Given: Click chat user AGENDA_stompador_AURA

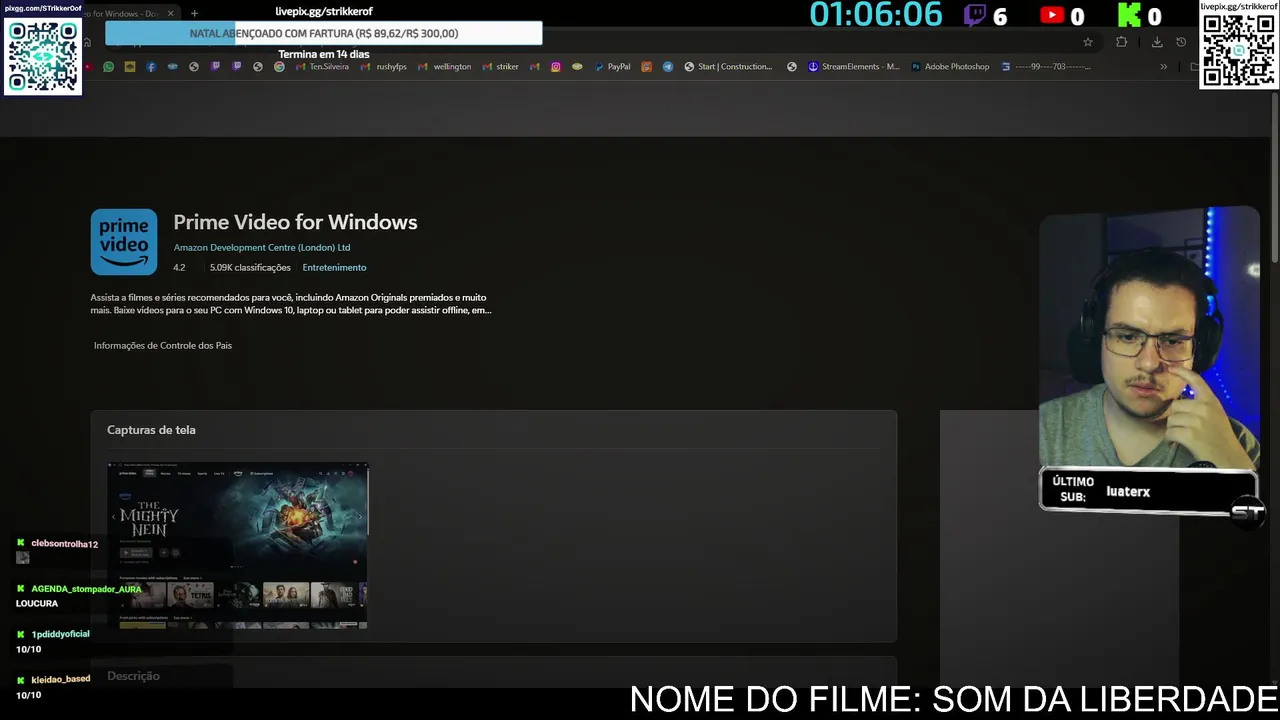Looking at the screenshot, I should (x=86, y=589).
